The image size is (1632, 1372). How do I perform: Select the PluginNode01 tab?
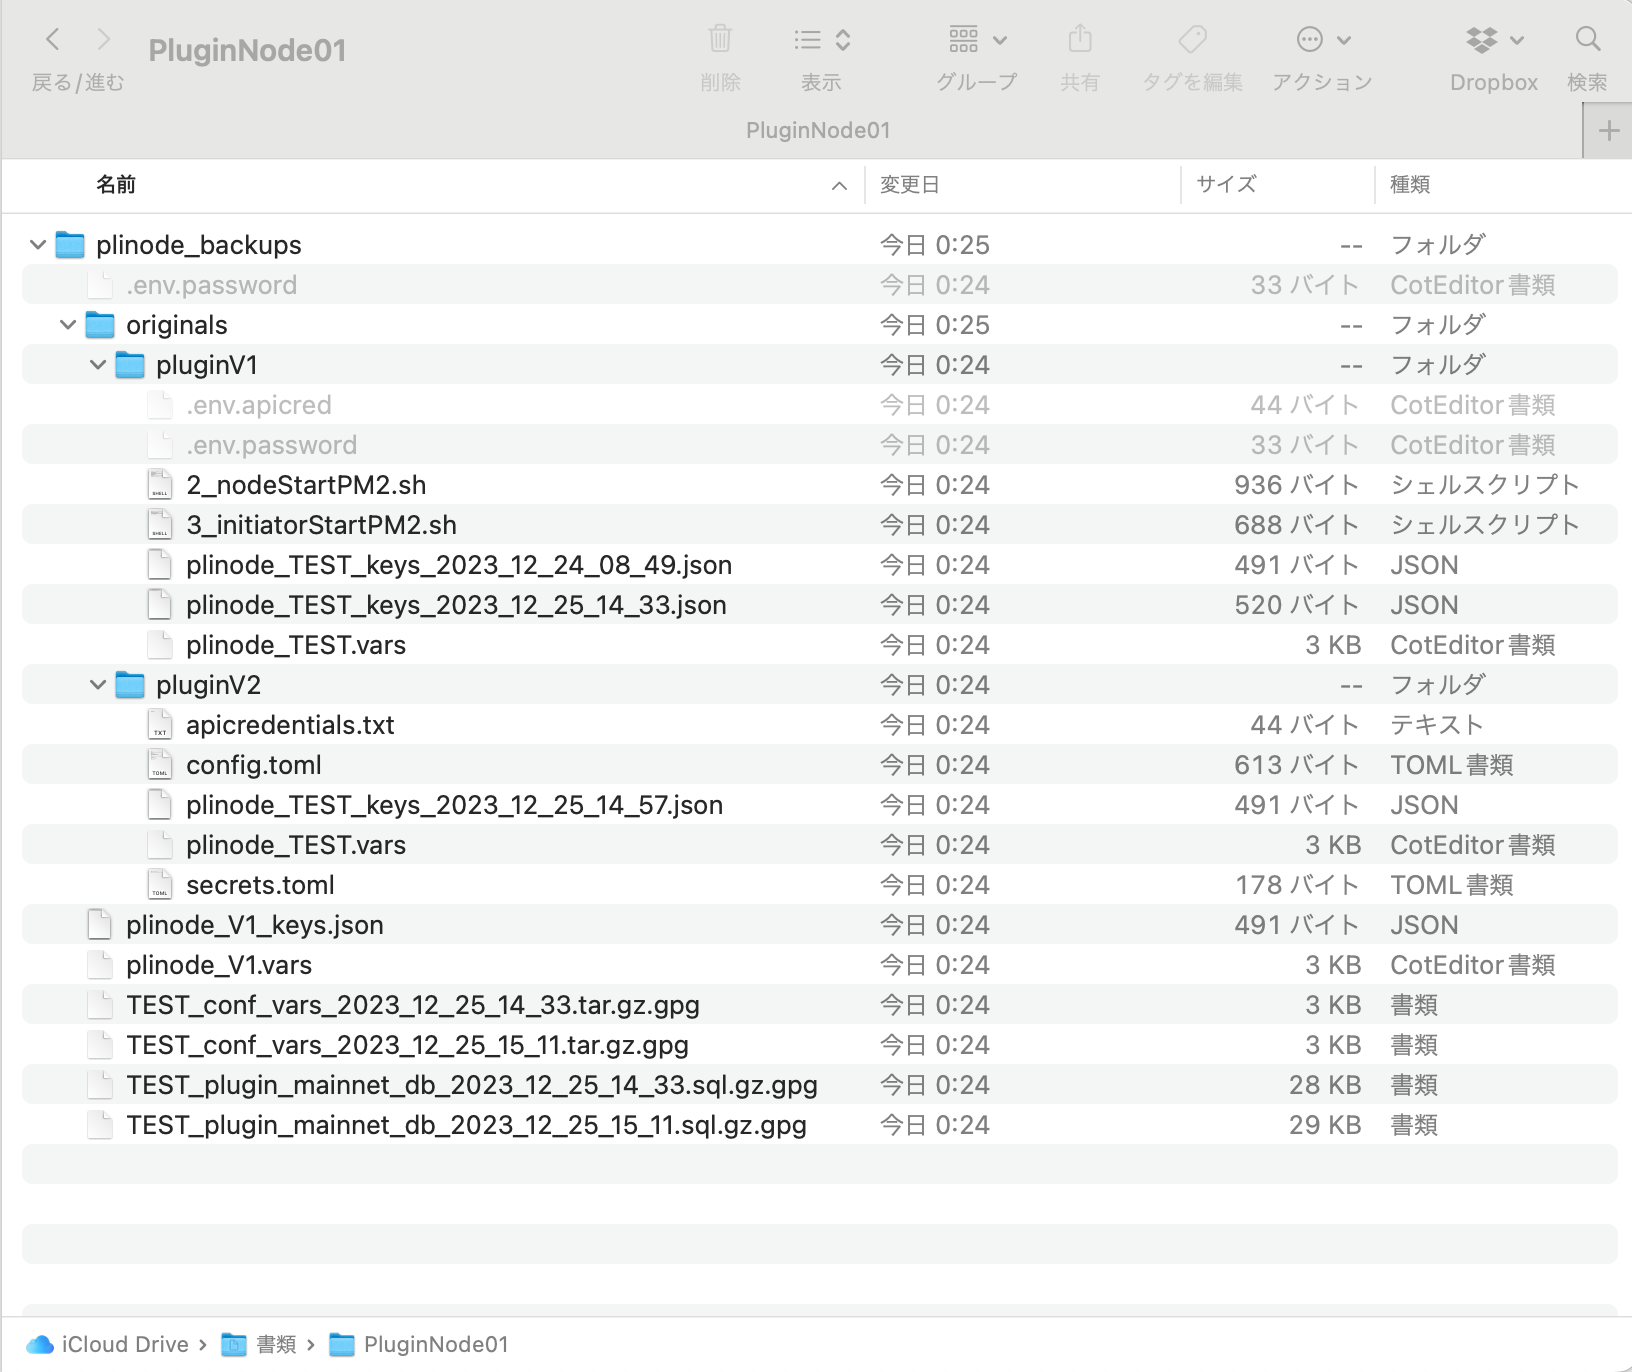pos(819,129)
